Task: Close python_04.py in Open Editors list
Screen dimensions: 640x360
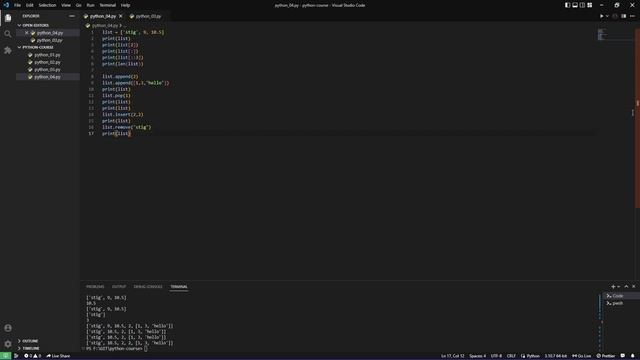Action: 27,33
